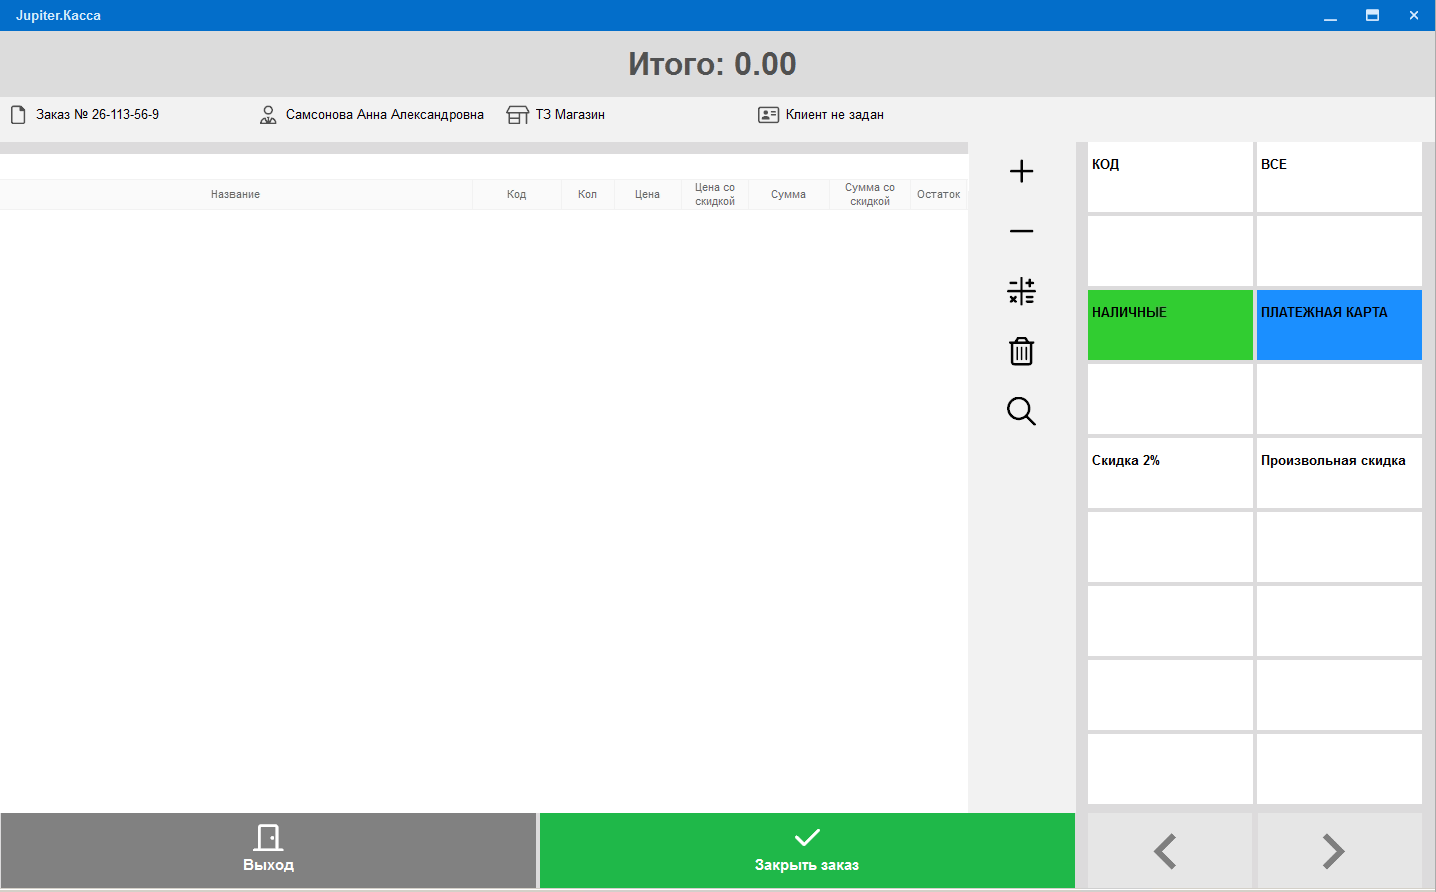Image resolution: width=1436 pixels, height=892 pixels.
Task: Click the Закрыть заказ button
Action: (x=807, y=850)
